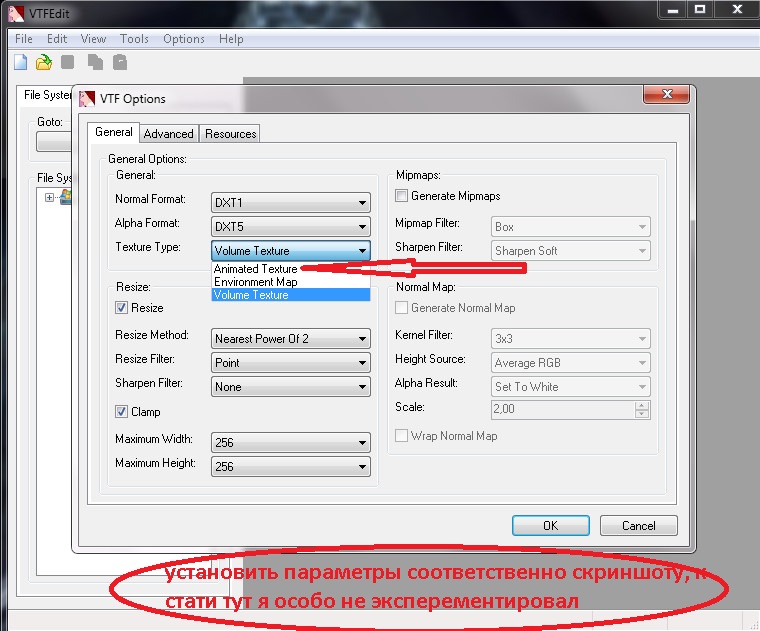
Task: Open the Maximum Height dropdown
Action: [291, 466]
